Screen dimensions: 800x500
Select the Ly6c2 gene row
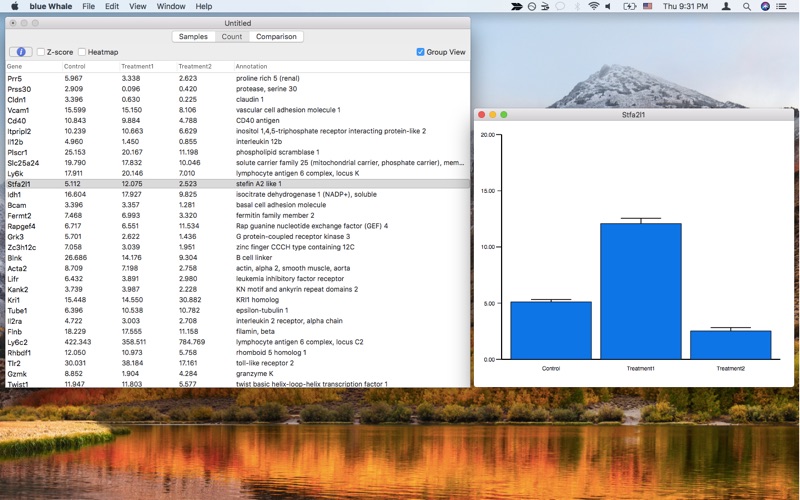pyautogui.click(x=238, y=342)
